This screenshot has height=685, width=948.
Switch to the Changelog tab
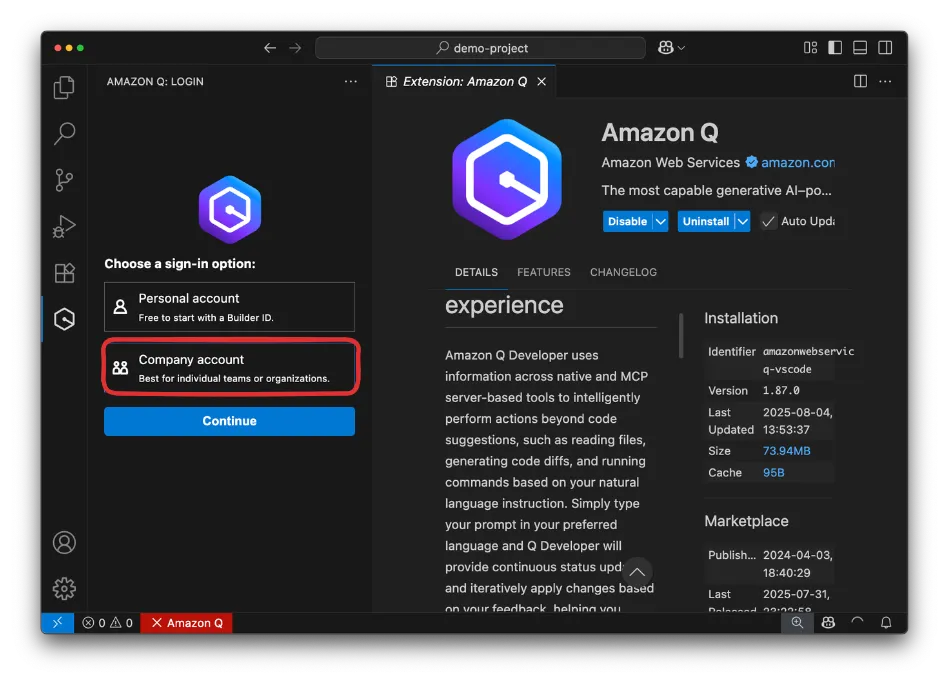[623, 272]
